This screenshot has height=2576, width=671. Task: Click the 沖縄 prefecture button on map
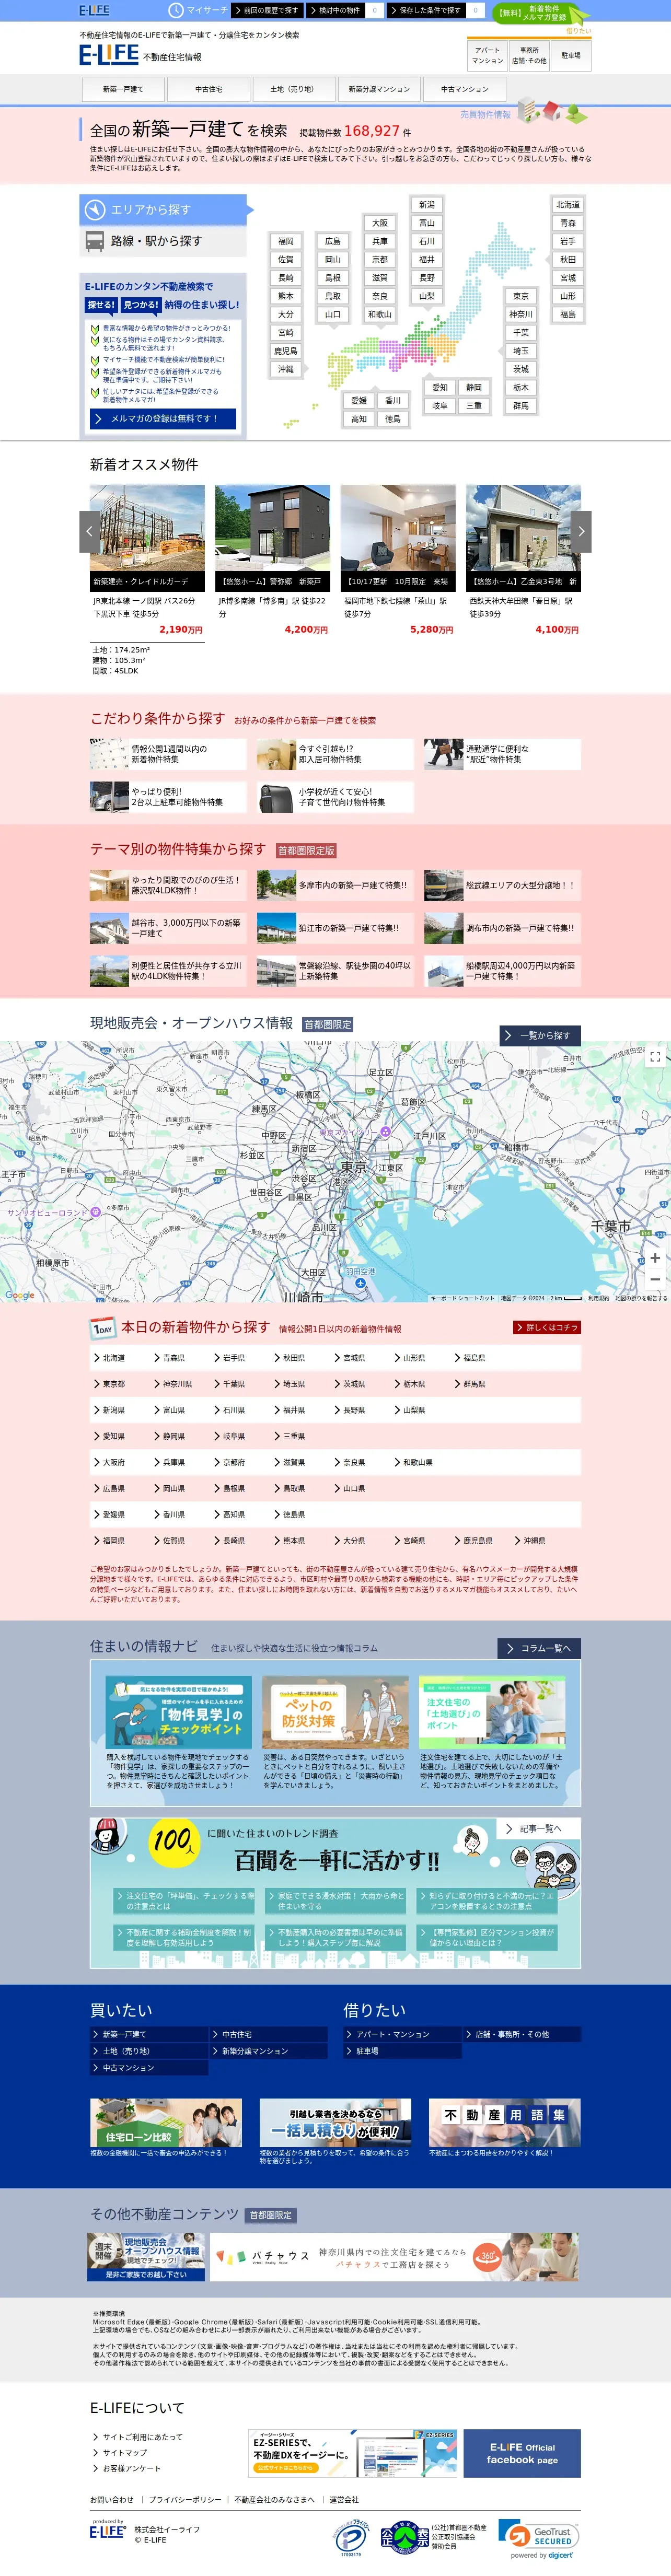(286, 369)
